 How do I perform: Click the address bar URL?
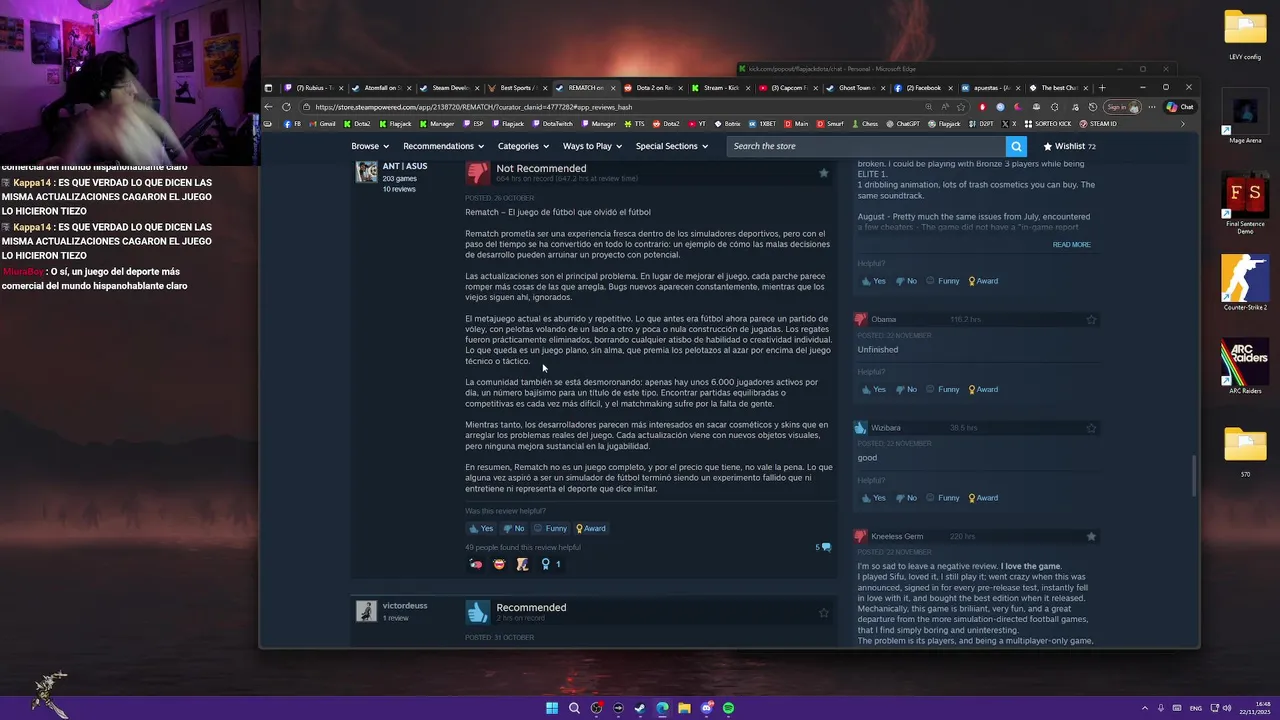click(x=474, y=107)
